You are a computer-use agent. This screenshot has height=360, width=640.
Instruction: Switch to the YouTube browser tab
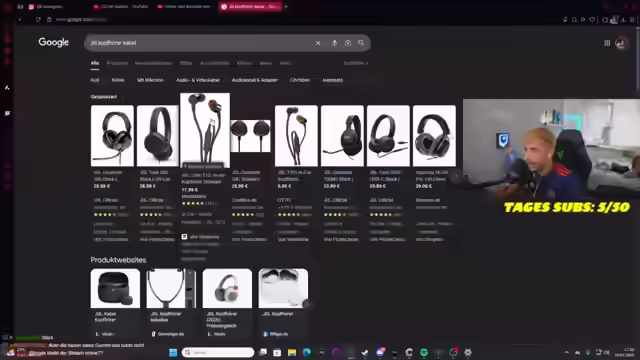point(121,7)
